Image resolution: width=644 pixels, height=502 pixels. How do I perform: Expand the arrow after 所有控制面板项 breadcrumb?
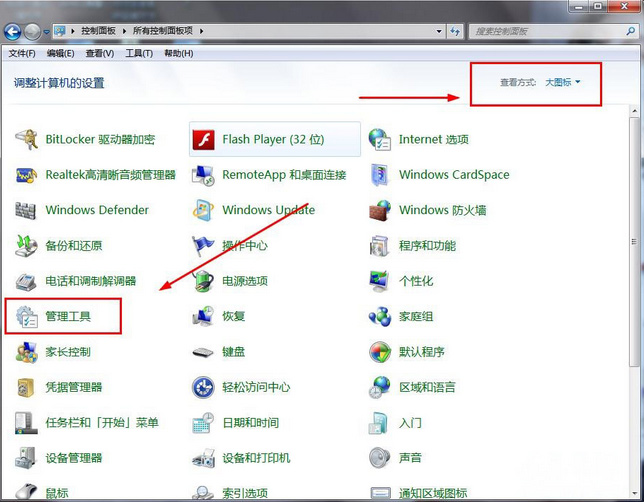click(203, 31)
